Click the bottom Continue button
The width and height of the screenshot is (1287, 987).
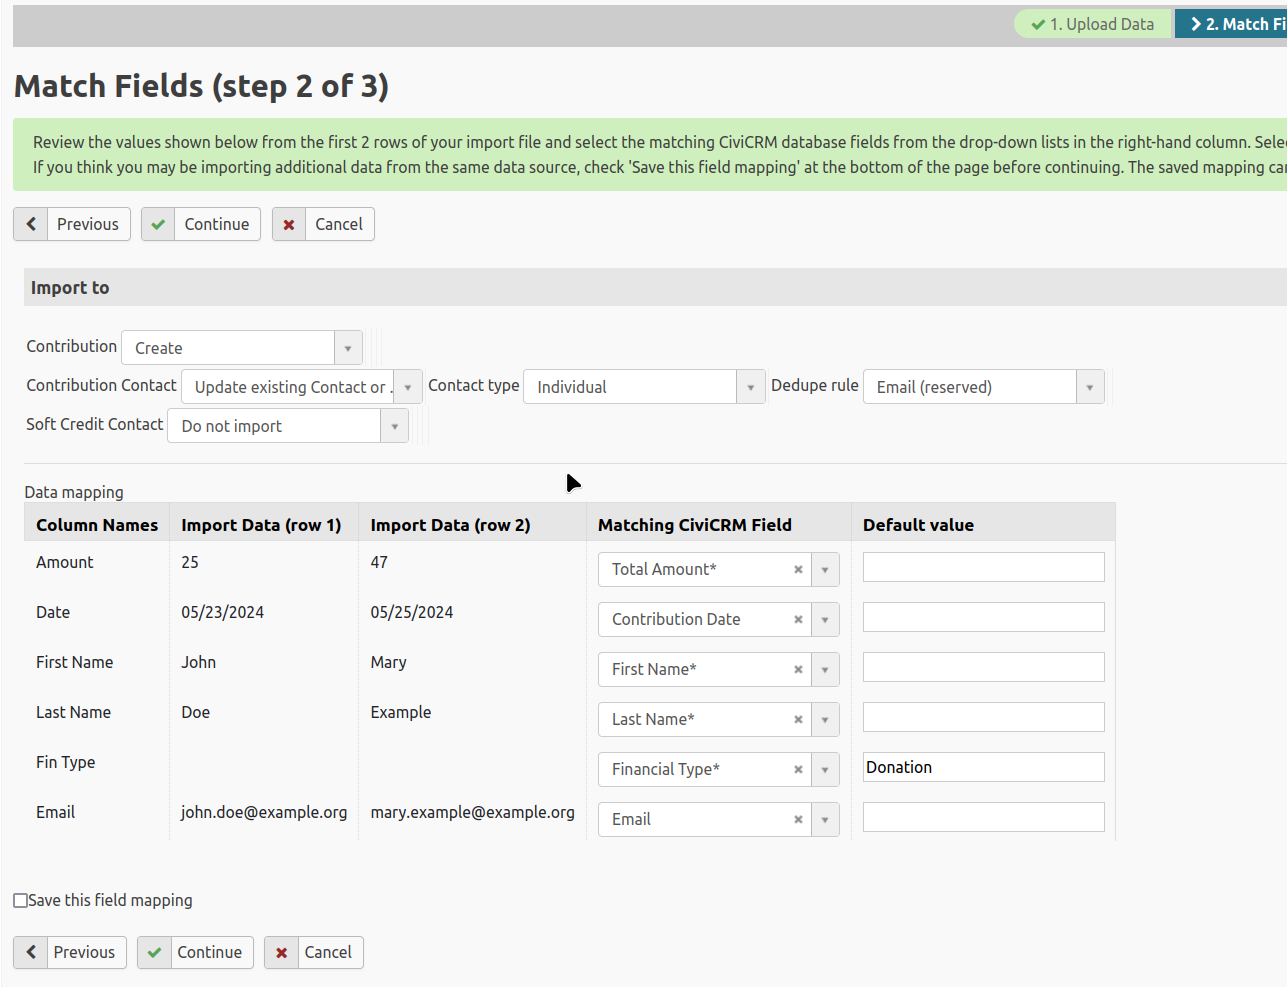pos(196,953)
